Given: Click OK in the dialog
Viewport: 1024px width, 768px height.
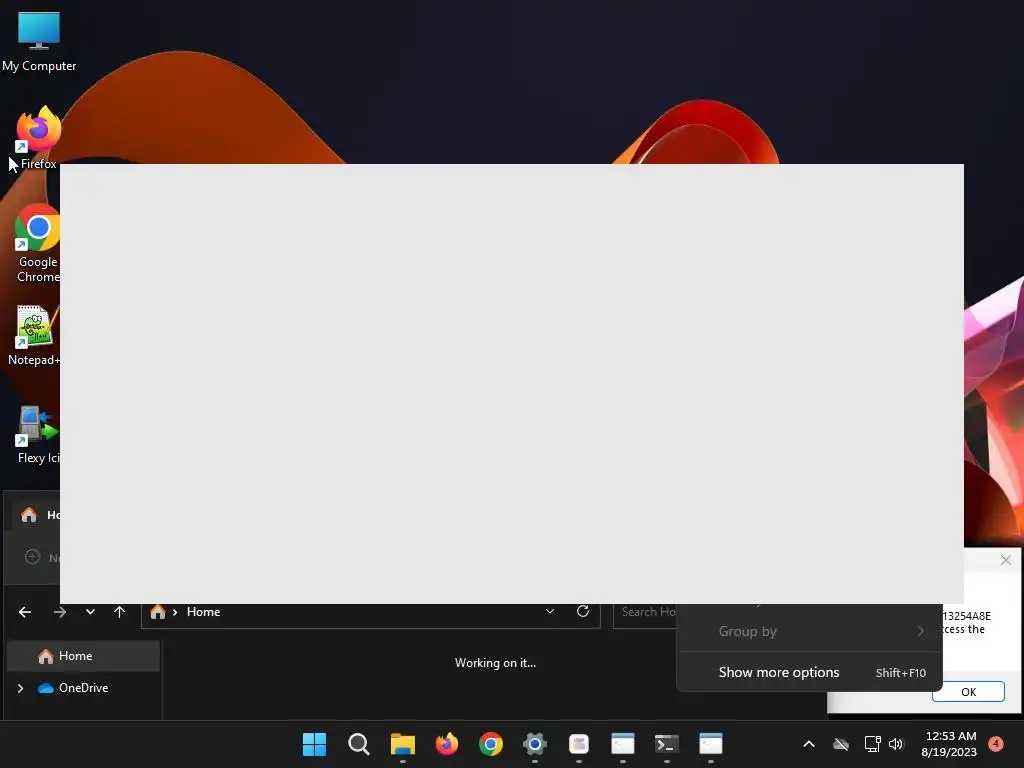Looking at the screenshot, I should 968,692.
